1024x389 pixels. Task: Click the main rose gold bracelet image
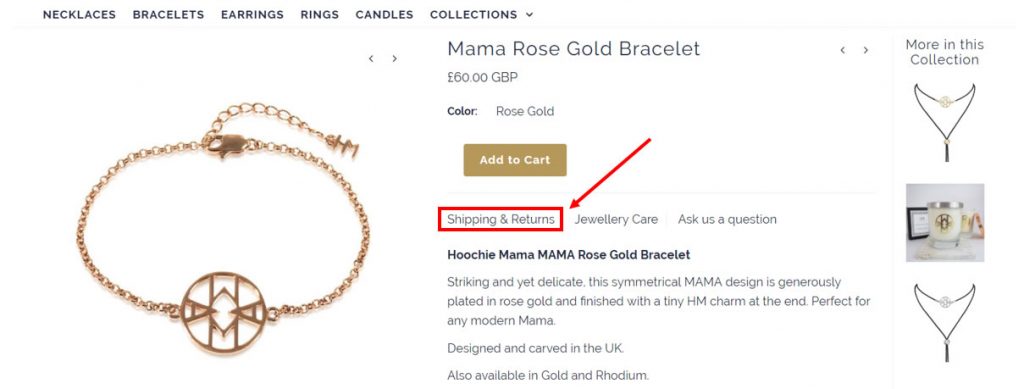[x=222, y=228]
